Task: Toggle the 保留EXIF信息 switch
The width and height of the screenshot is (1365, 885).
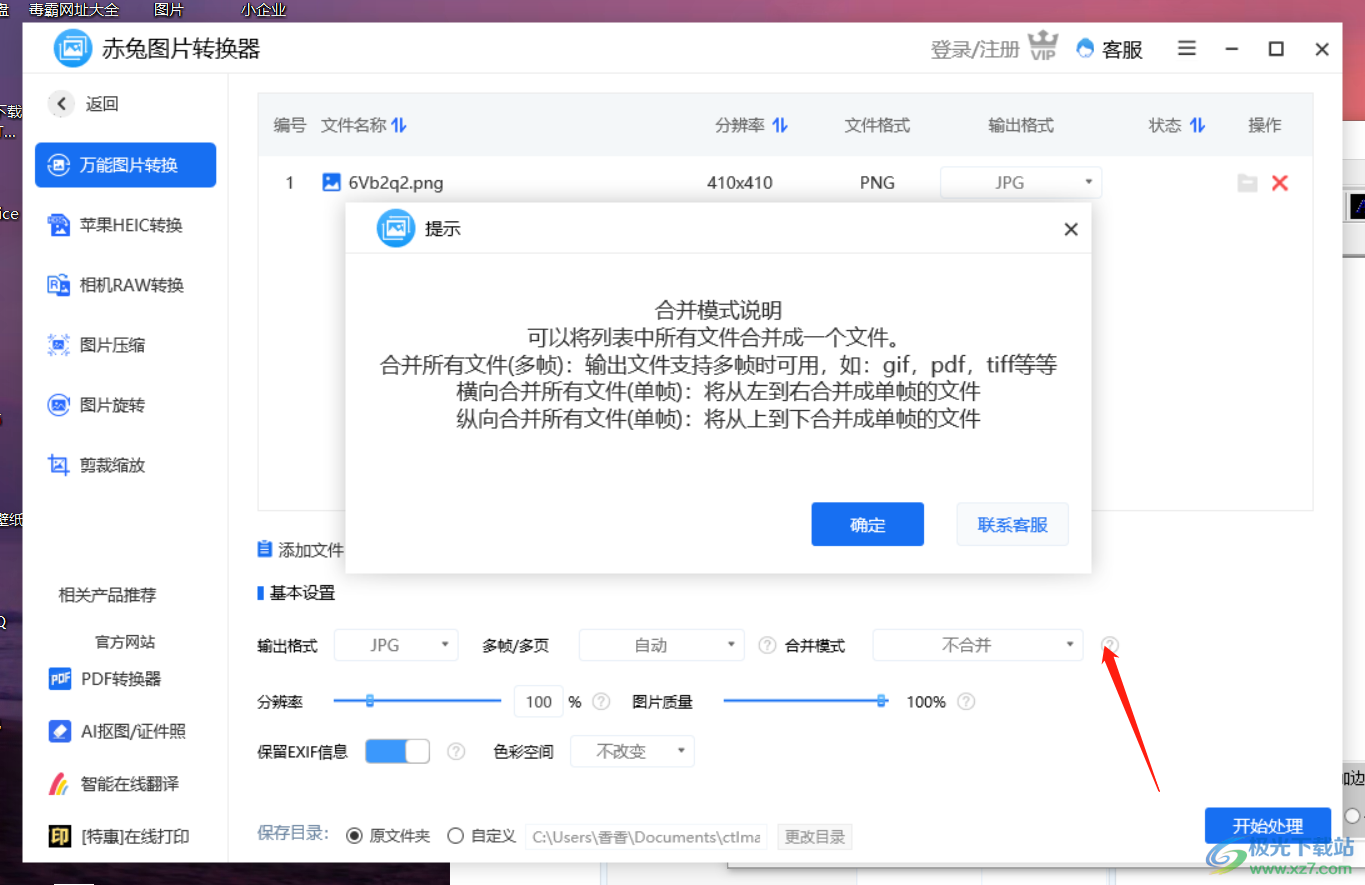Action: pyautogui.click(x=397, y=751)
